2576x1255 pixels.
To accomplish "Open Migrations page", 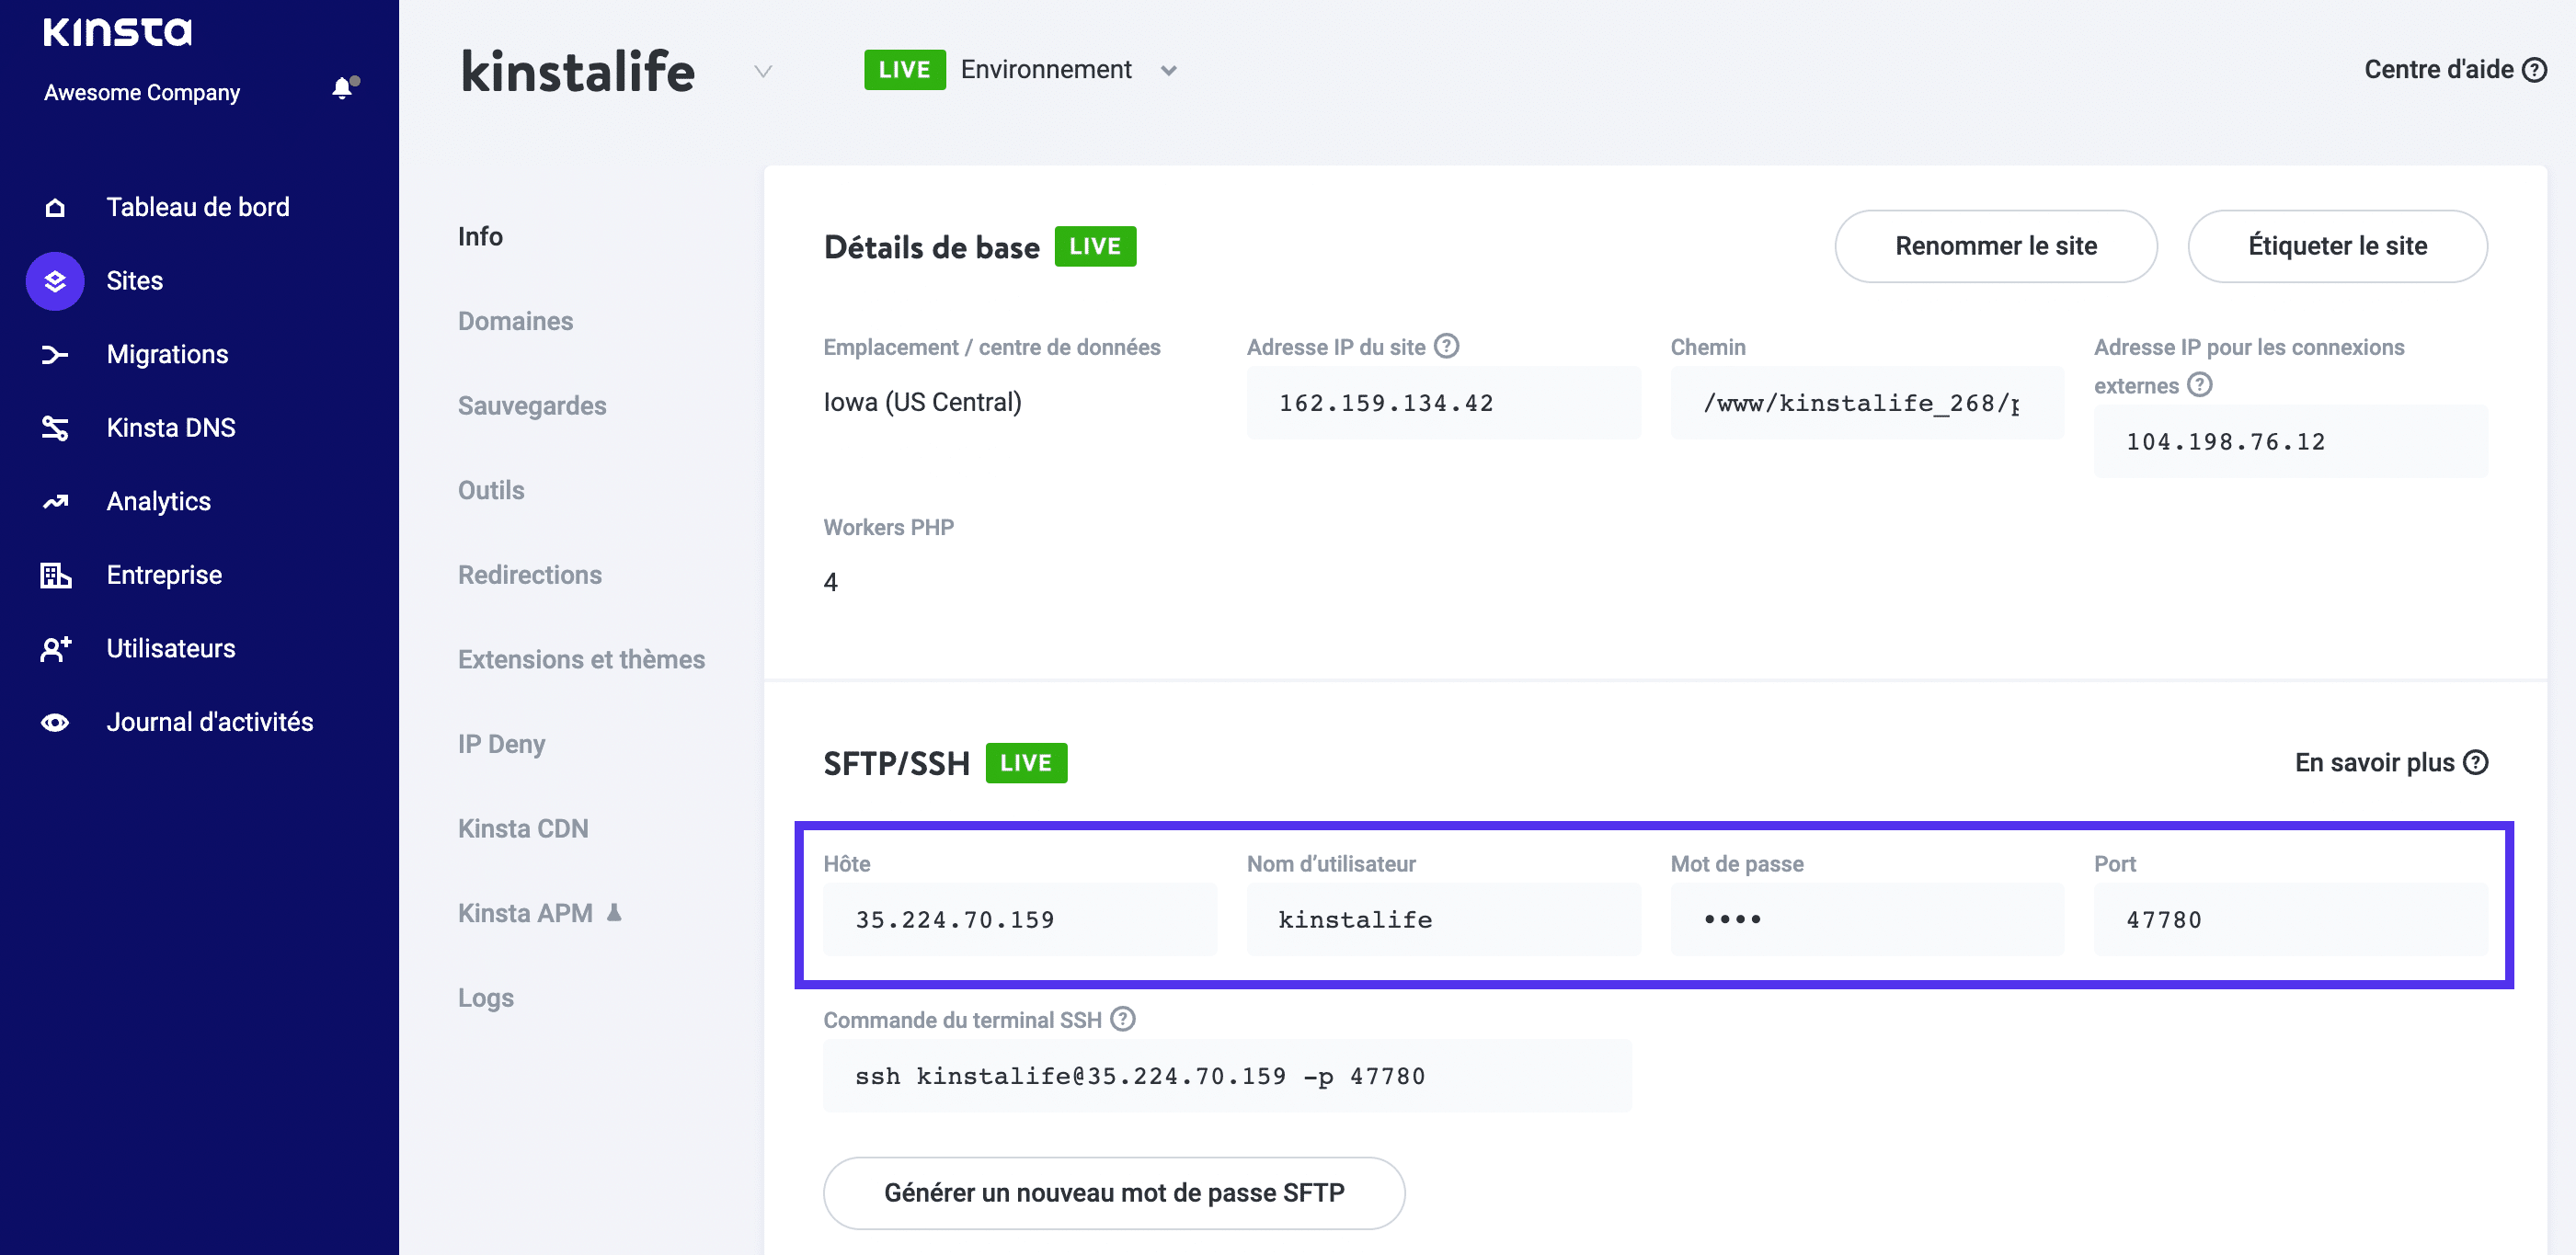I will pos(167,354).
